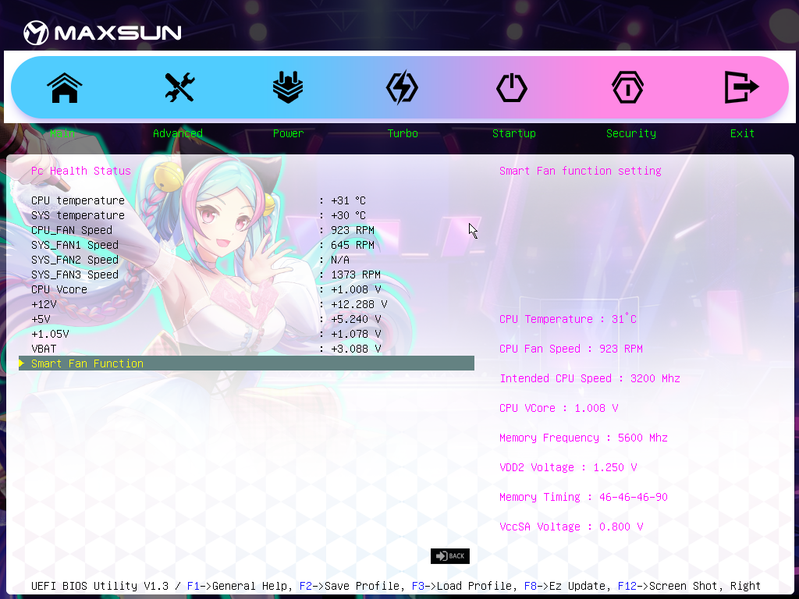Click F2 Save Profile hint
The height and width of the screenshot is (599, 799).
[x=352, y=586]
